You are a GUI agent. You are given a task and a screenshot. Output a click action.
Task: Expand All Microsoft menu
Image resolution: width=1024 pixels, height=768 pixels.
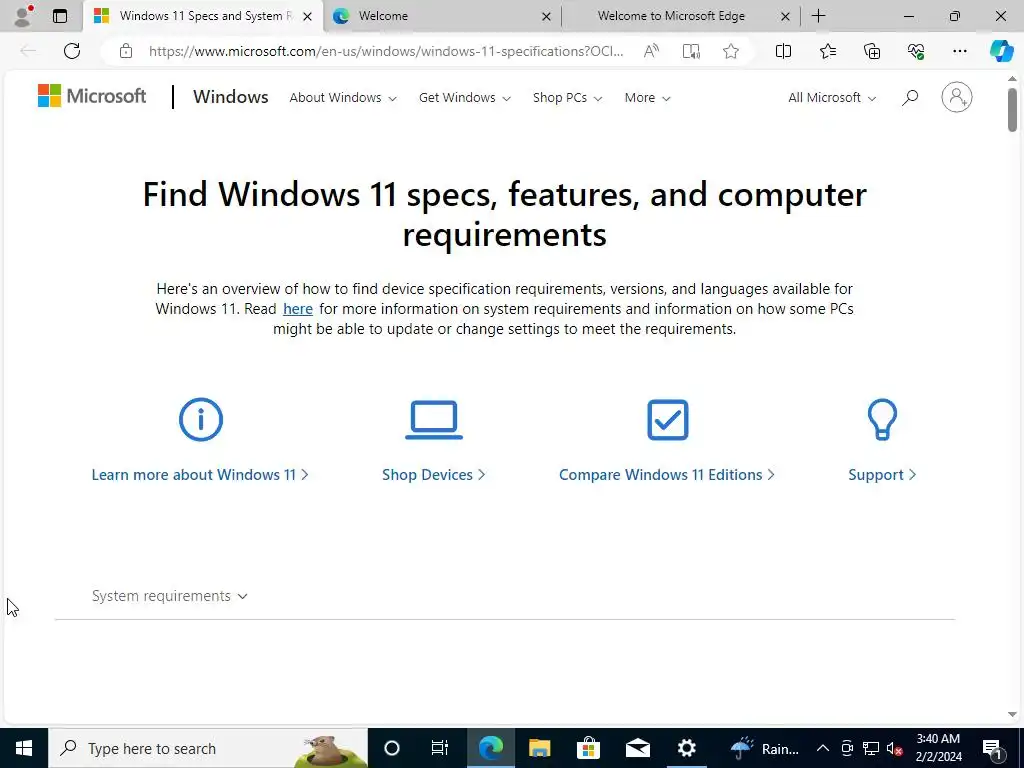click(832, 98)
